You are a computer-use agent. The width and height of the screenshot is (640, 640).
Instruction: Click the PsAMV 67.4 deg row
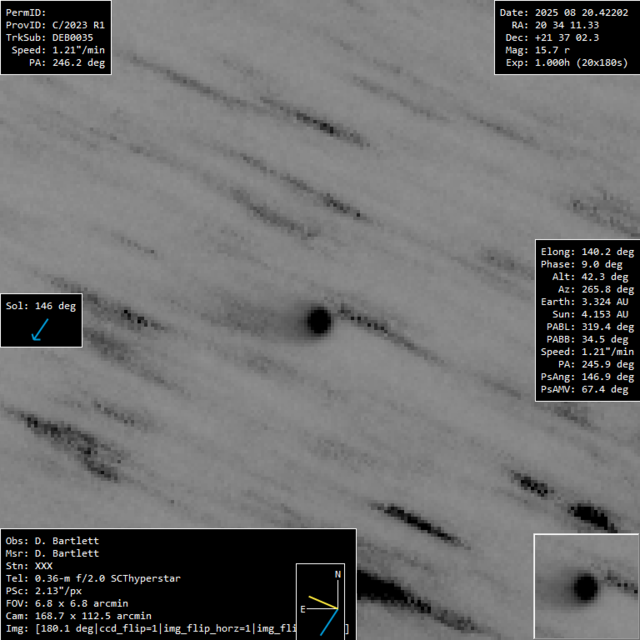(x=587, y=390)
